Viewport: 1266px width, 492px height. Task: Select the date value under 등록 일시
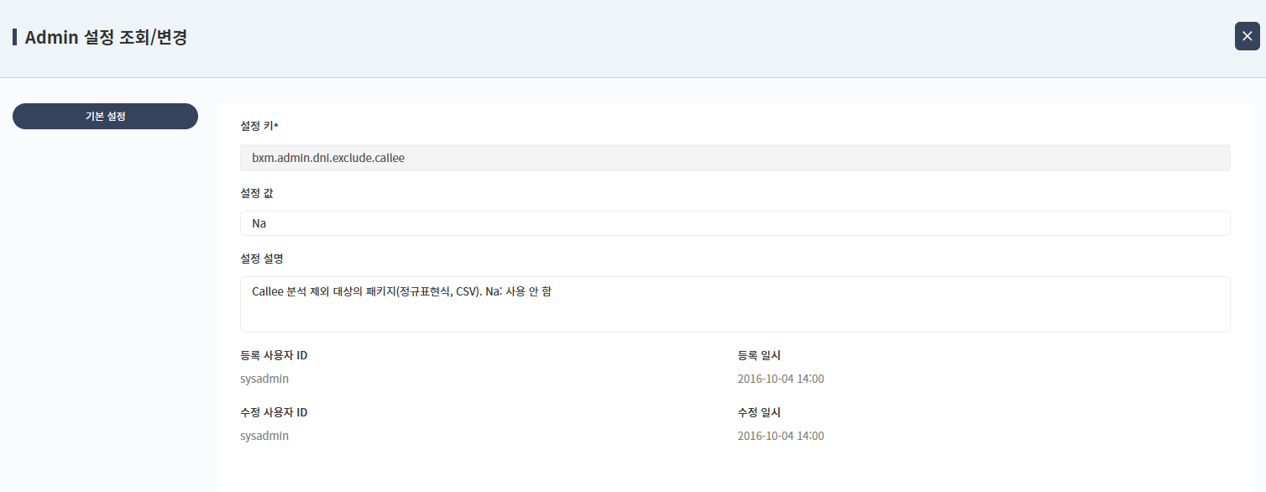click(x=781, y=379)
